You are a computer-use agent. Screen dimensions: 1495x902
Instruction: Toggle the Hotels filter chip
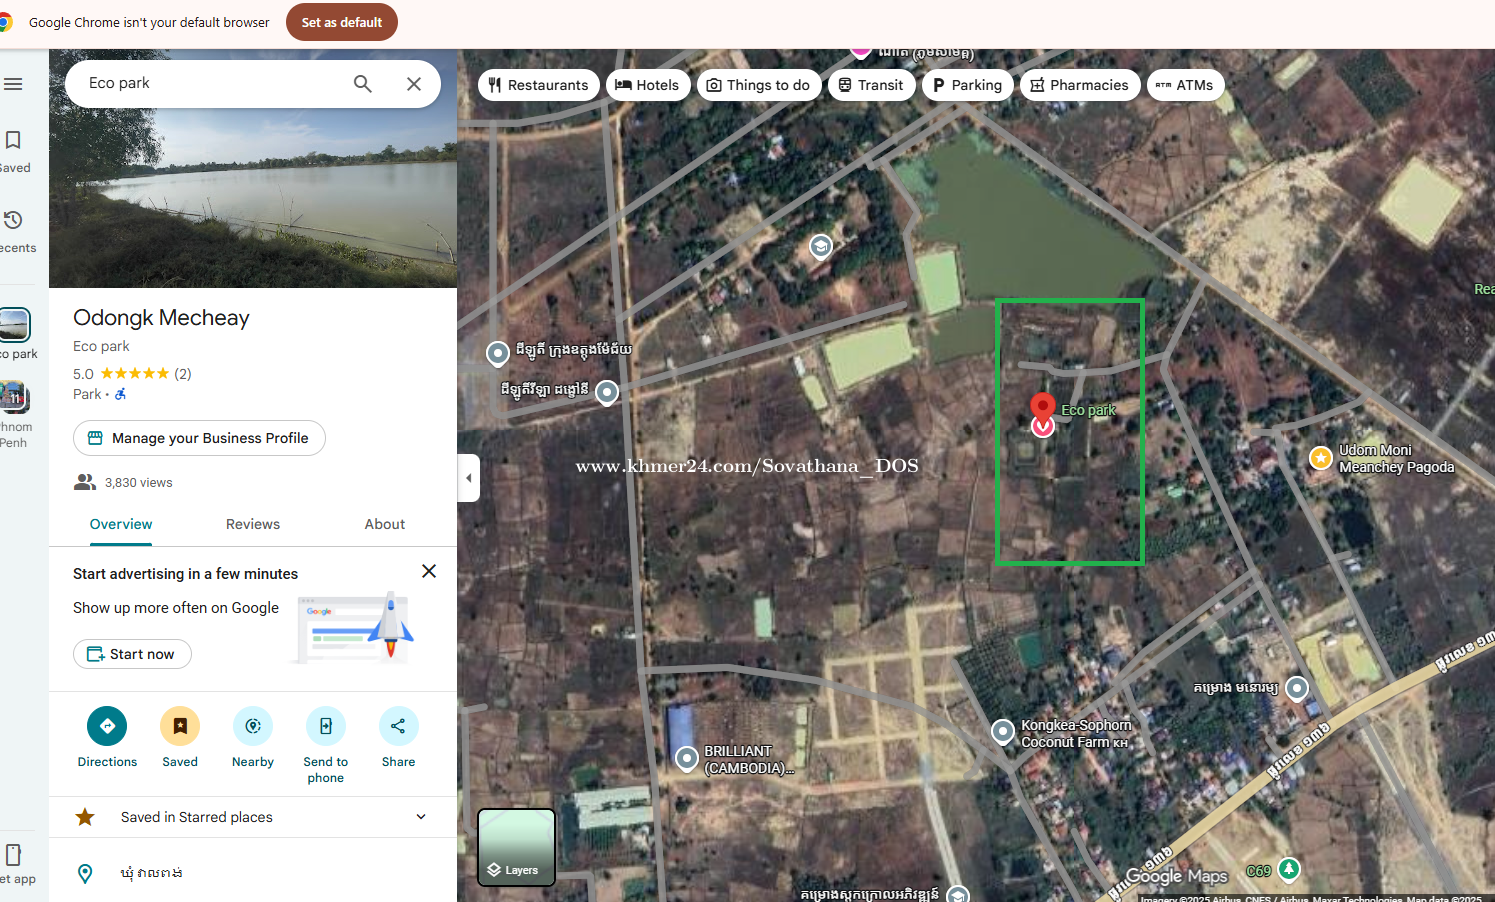point(648,85)
